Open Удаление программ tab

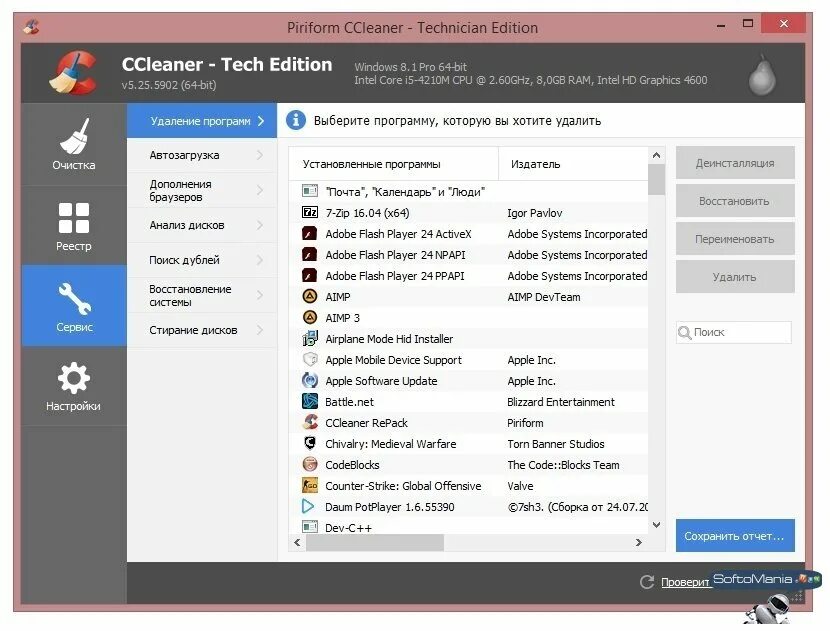tap(202, 121)
